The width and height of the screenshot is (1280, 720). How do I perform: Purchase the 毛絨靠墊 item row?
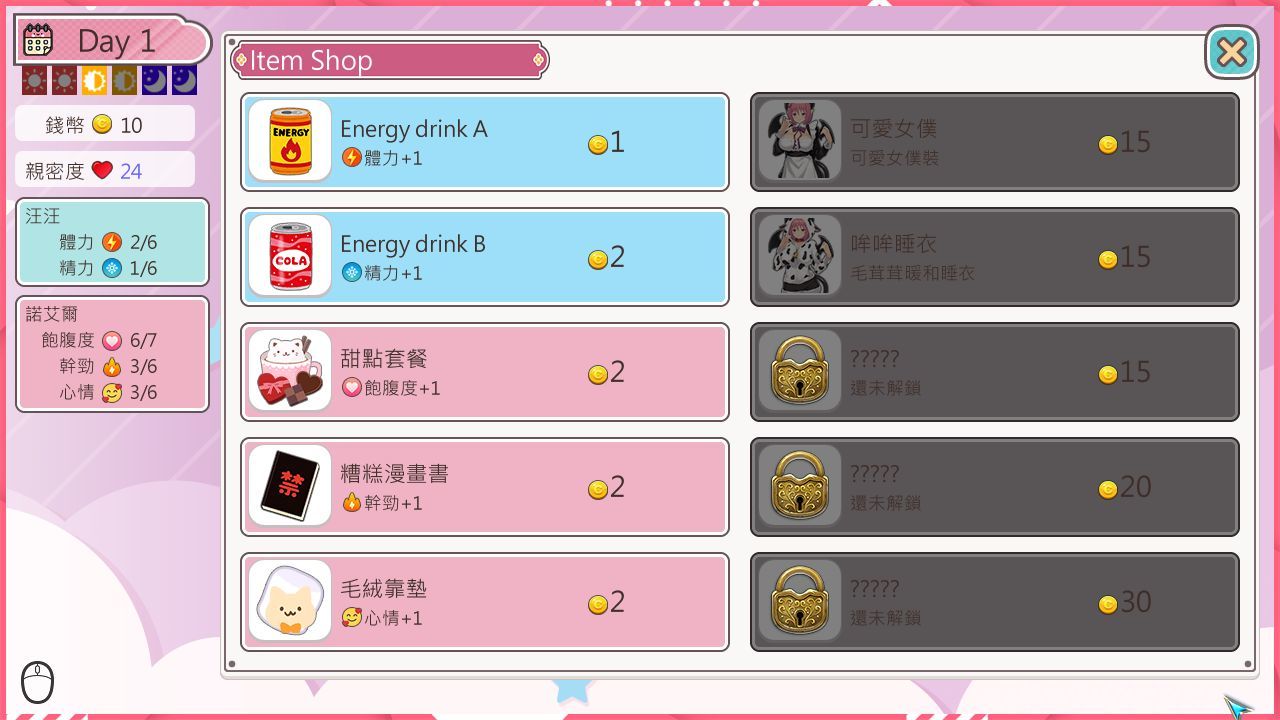coord(485,601)
